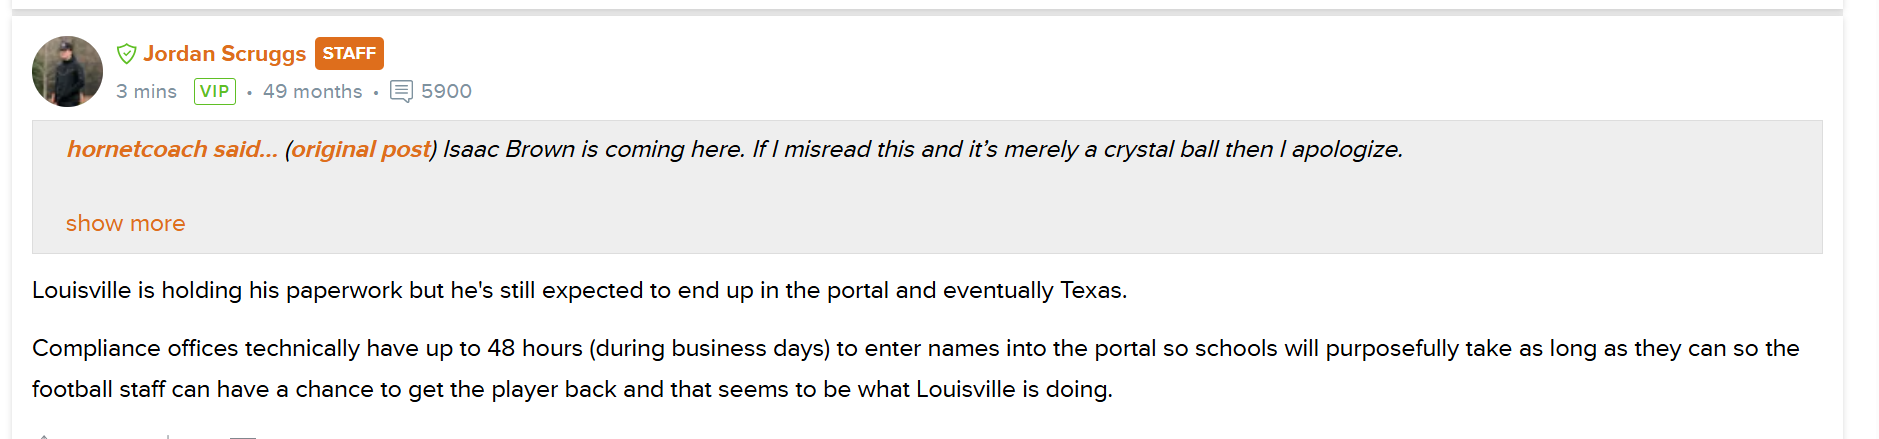Click the gray separator bar above the post

927,13
